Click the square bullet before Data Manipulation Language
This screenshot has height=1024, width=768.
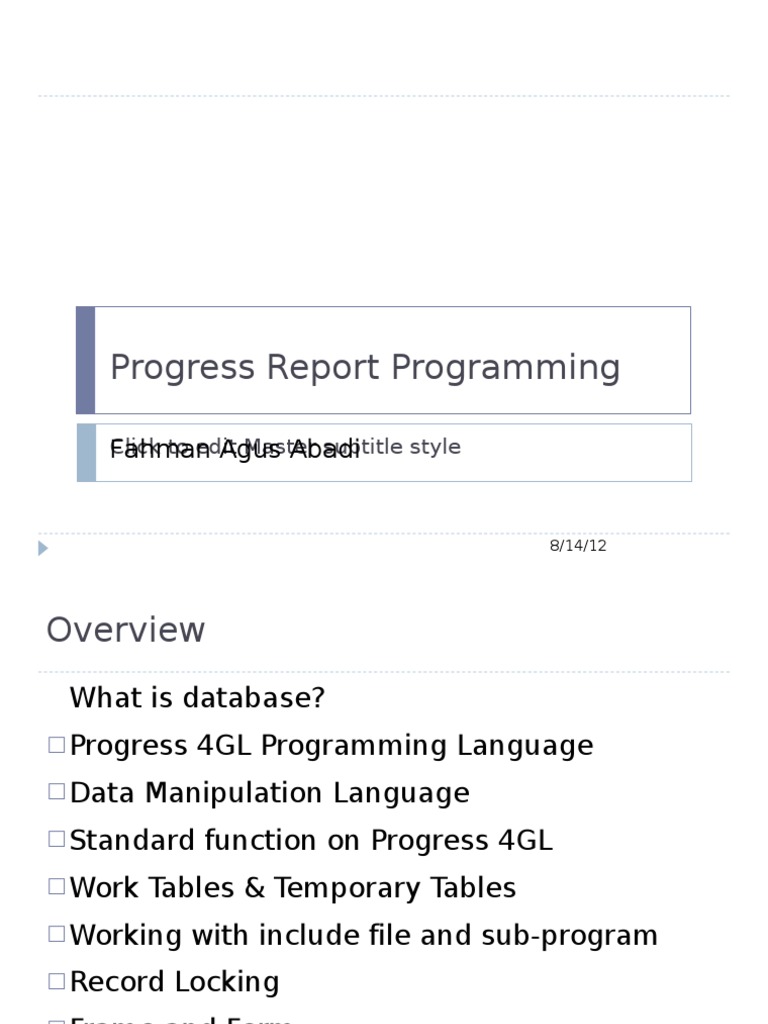pos(56,791)
